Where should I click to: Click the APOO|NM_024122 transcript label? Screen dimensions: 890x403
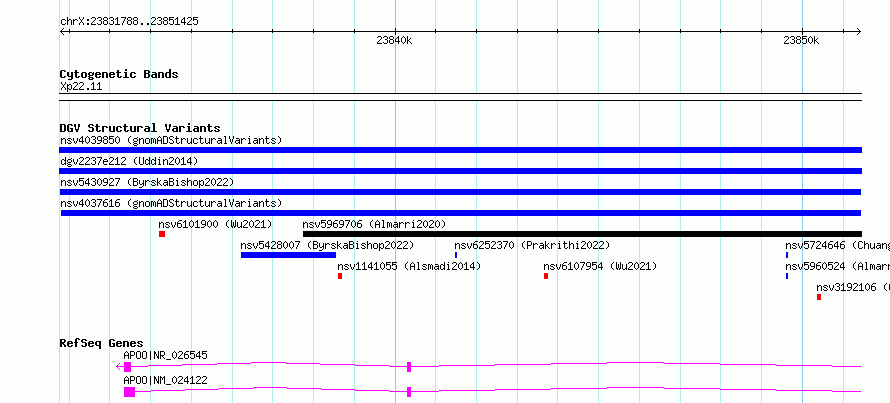click(x=165, y=380)
